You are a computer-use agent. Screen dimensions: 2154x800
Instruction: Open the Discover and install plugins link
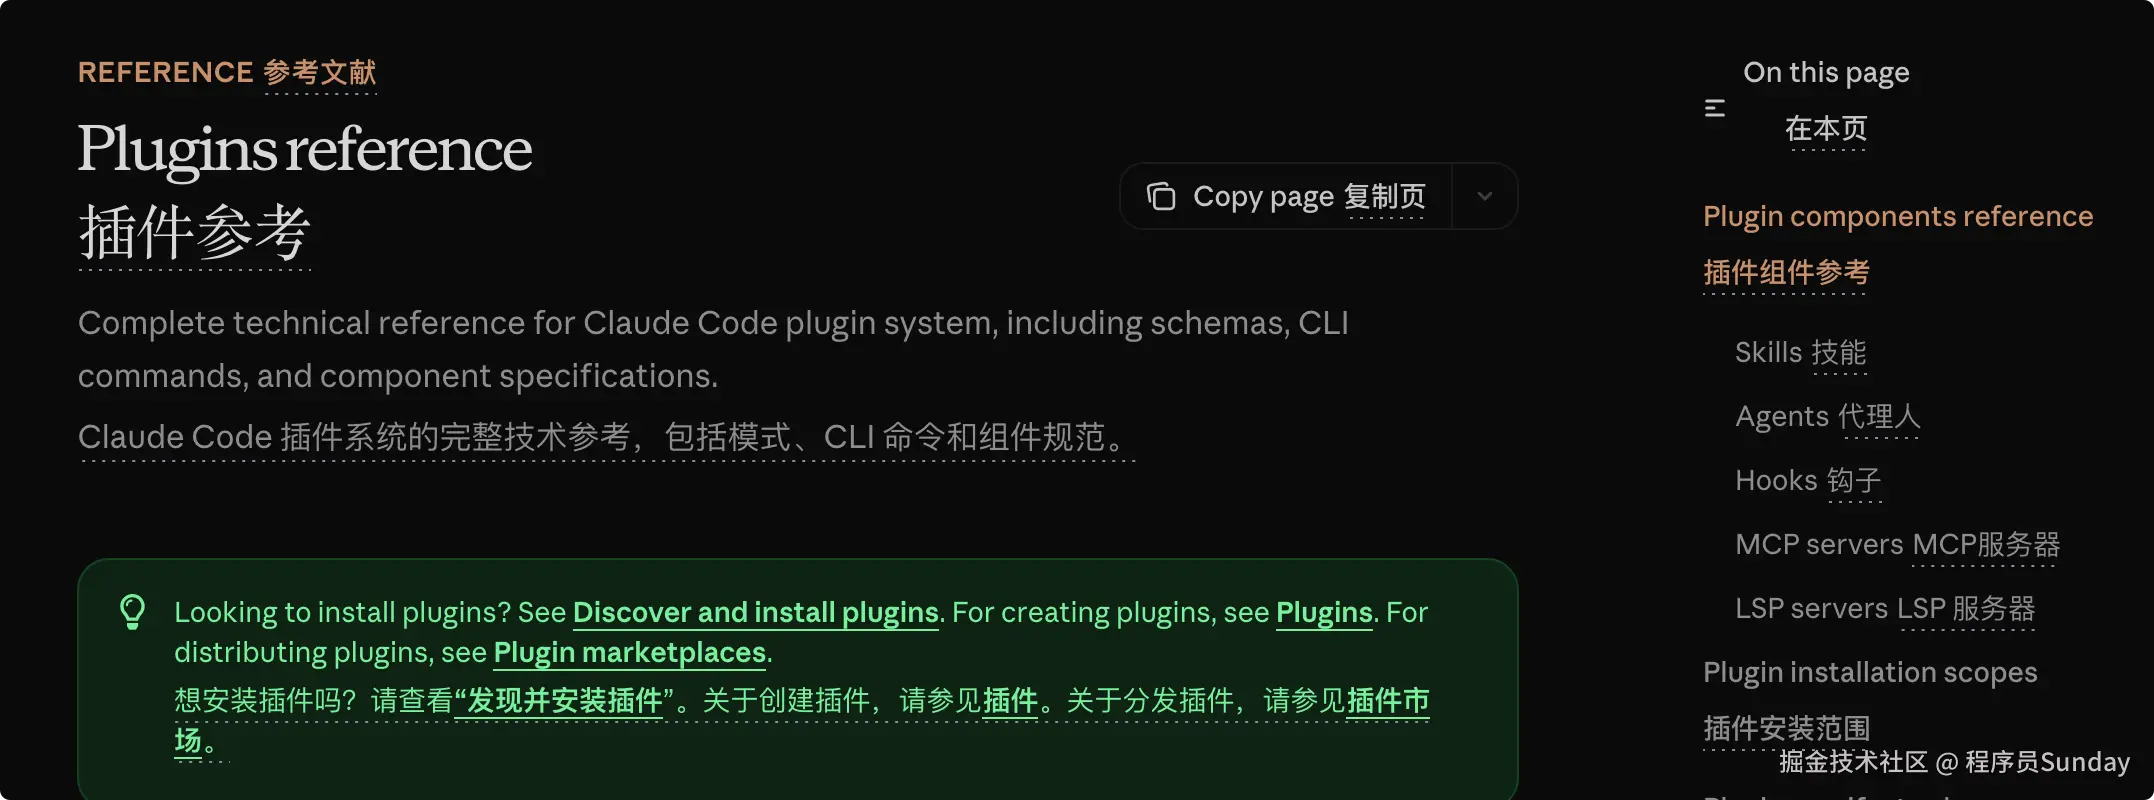point(756,612)
